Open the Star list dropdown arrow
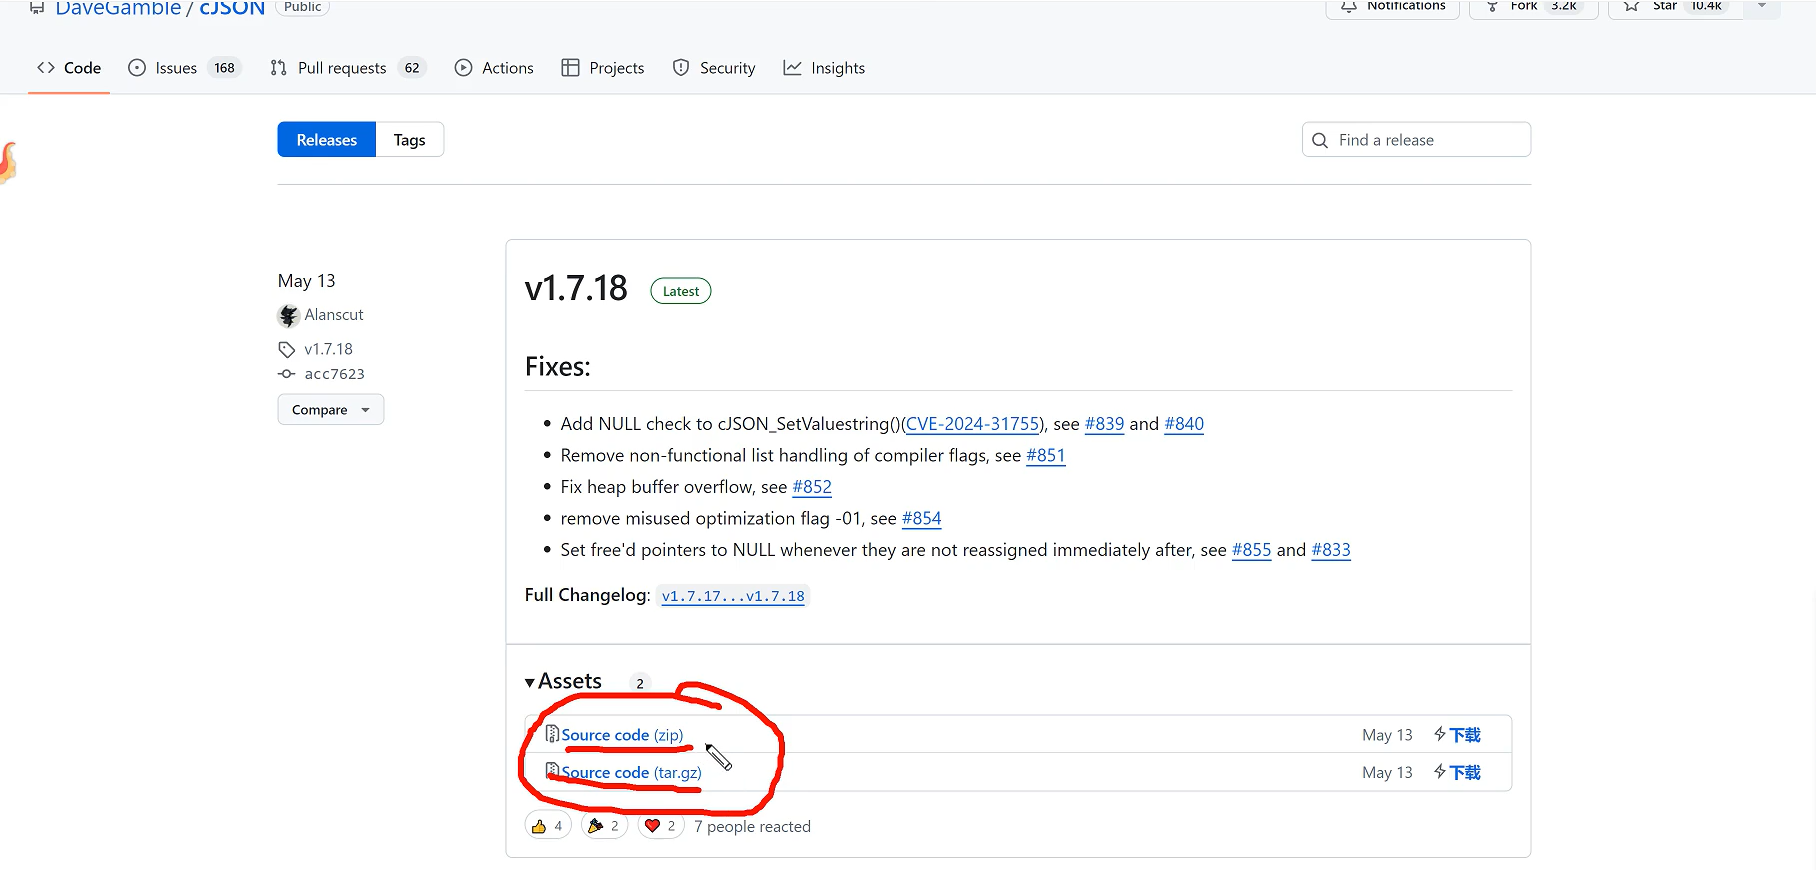Screen dimensions: 1816x870 pyautogui.click(x=1762, y=6)
